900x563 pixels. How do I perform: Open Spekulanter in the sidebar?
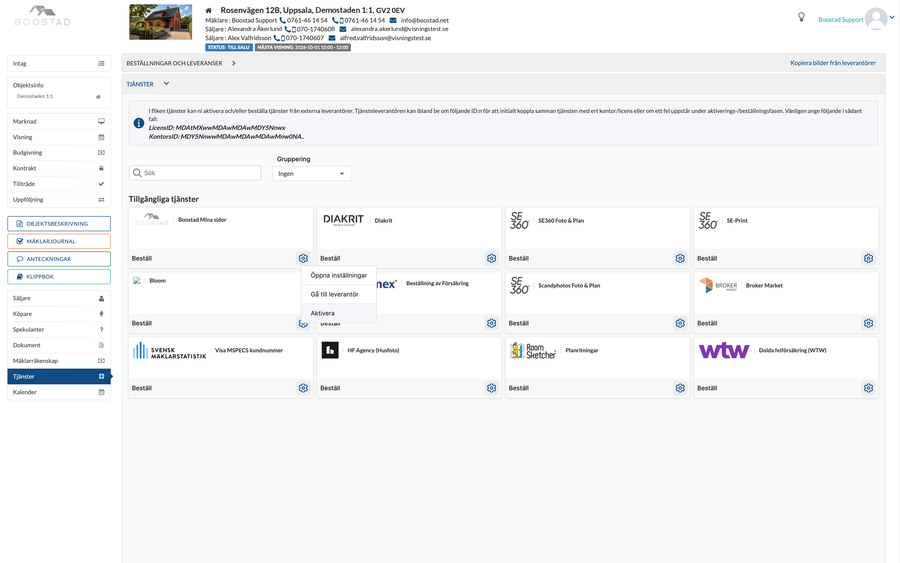[59, 329]
